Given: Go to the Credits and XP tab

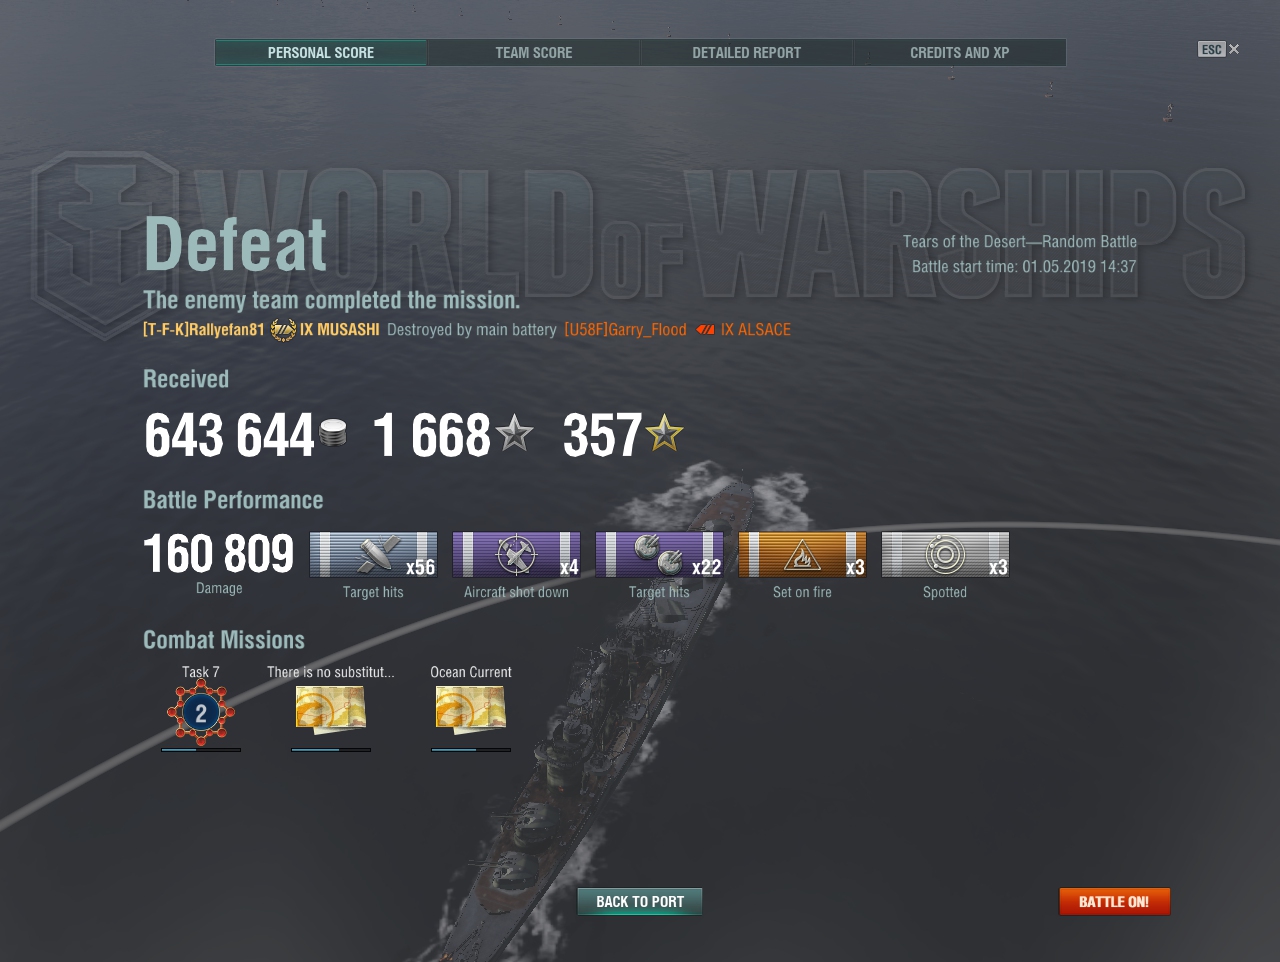Looking at the screenshot, I should [x=960, y=53].
